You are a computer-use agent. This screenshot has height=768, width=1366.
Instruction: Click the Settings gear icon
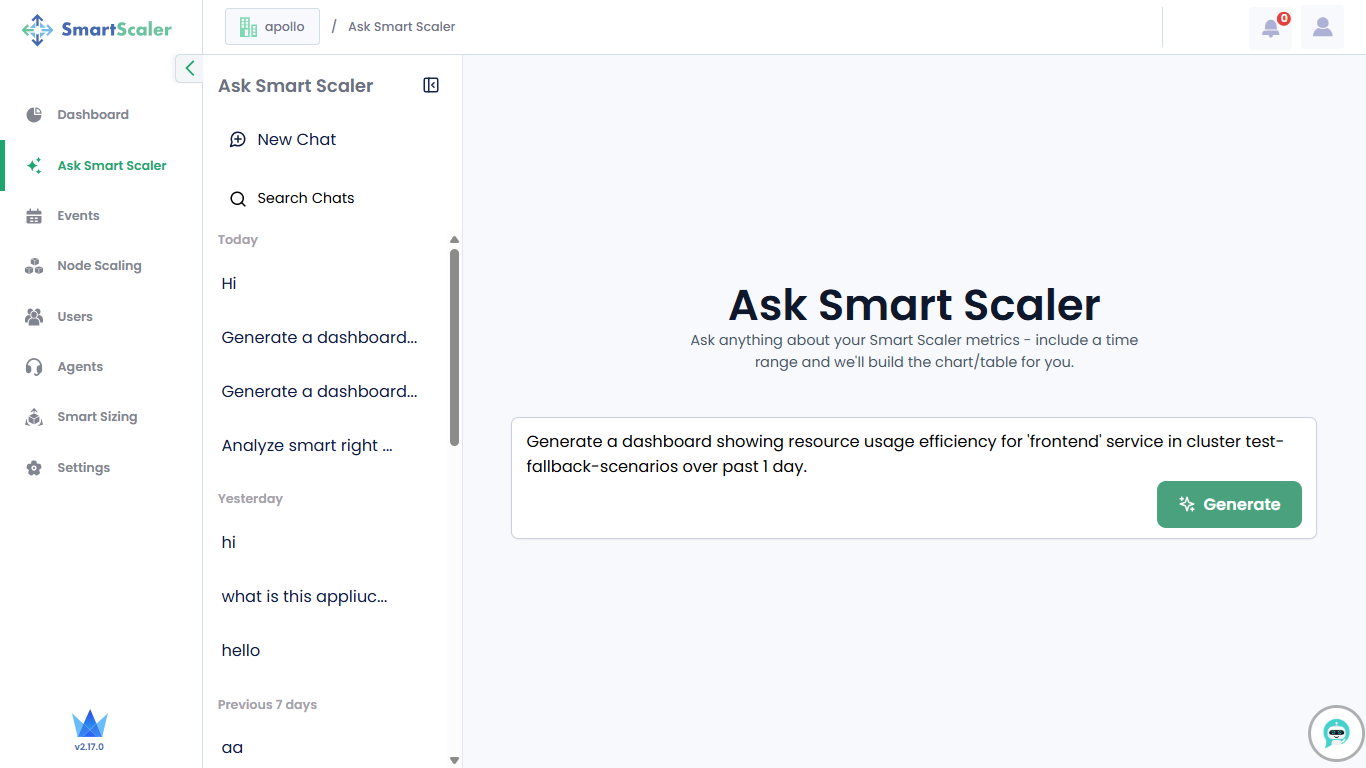34,468
